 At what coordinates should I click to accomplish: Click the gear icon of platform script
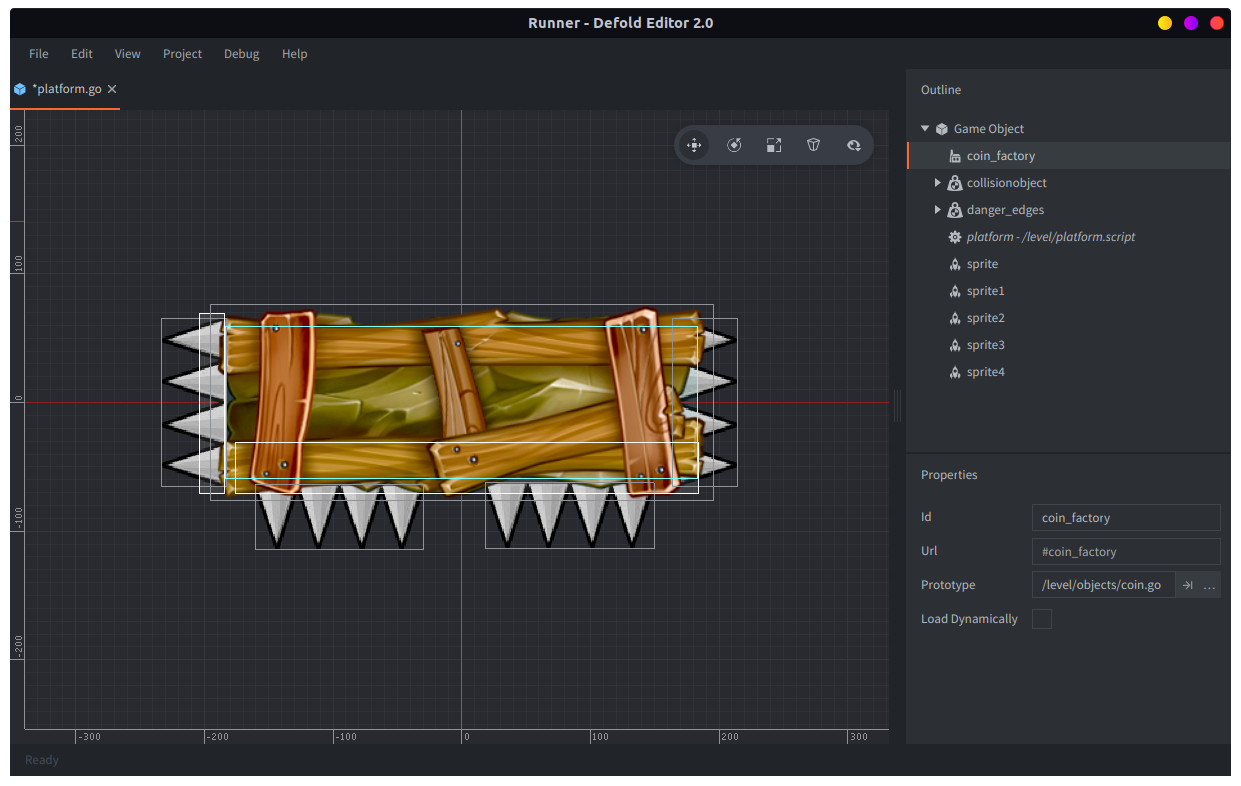(955, 237)
